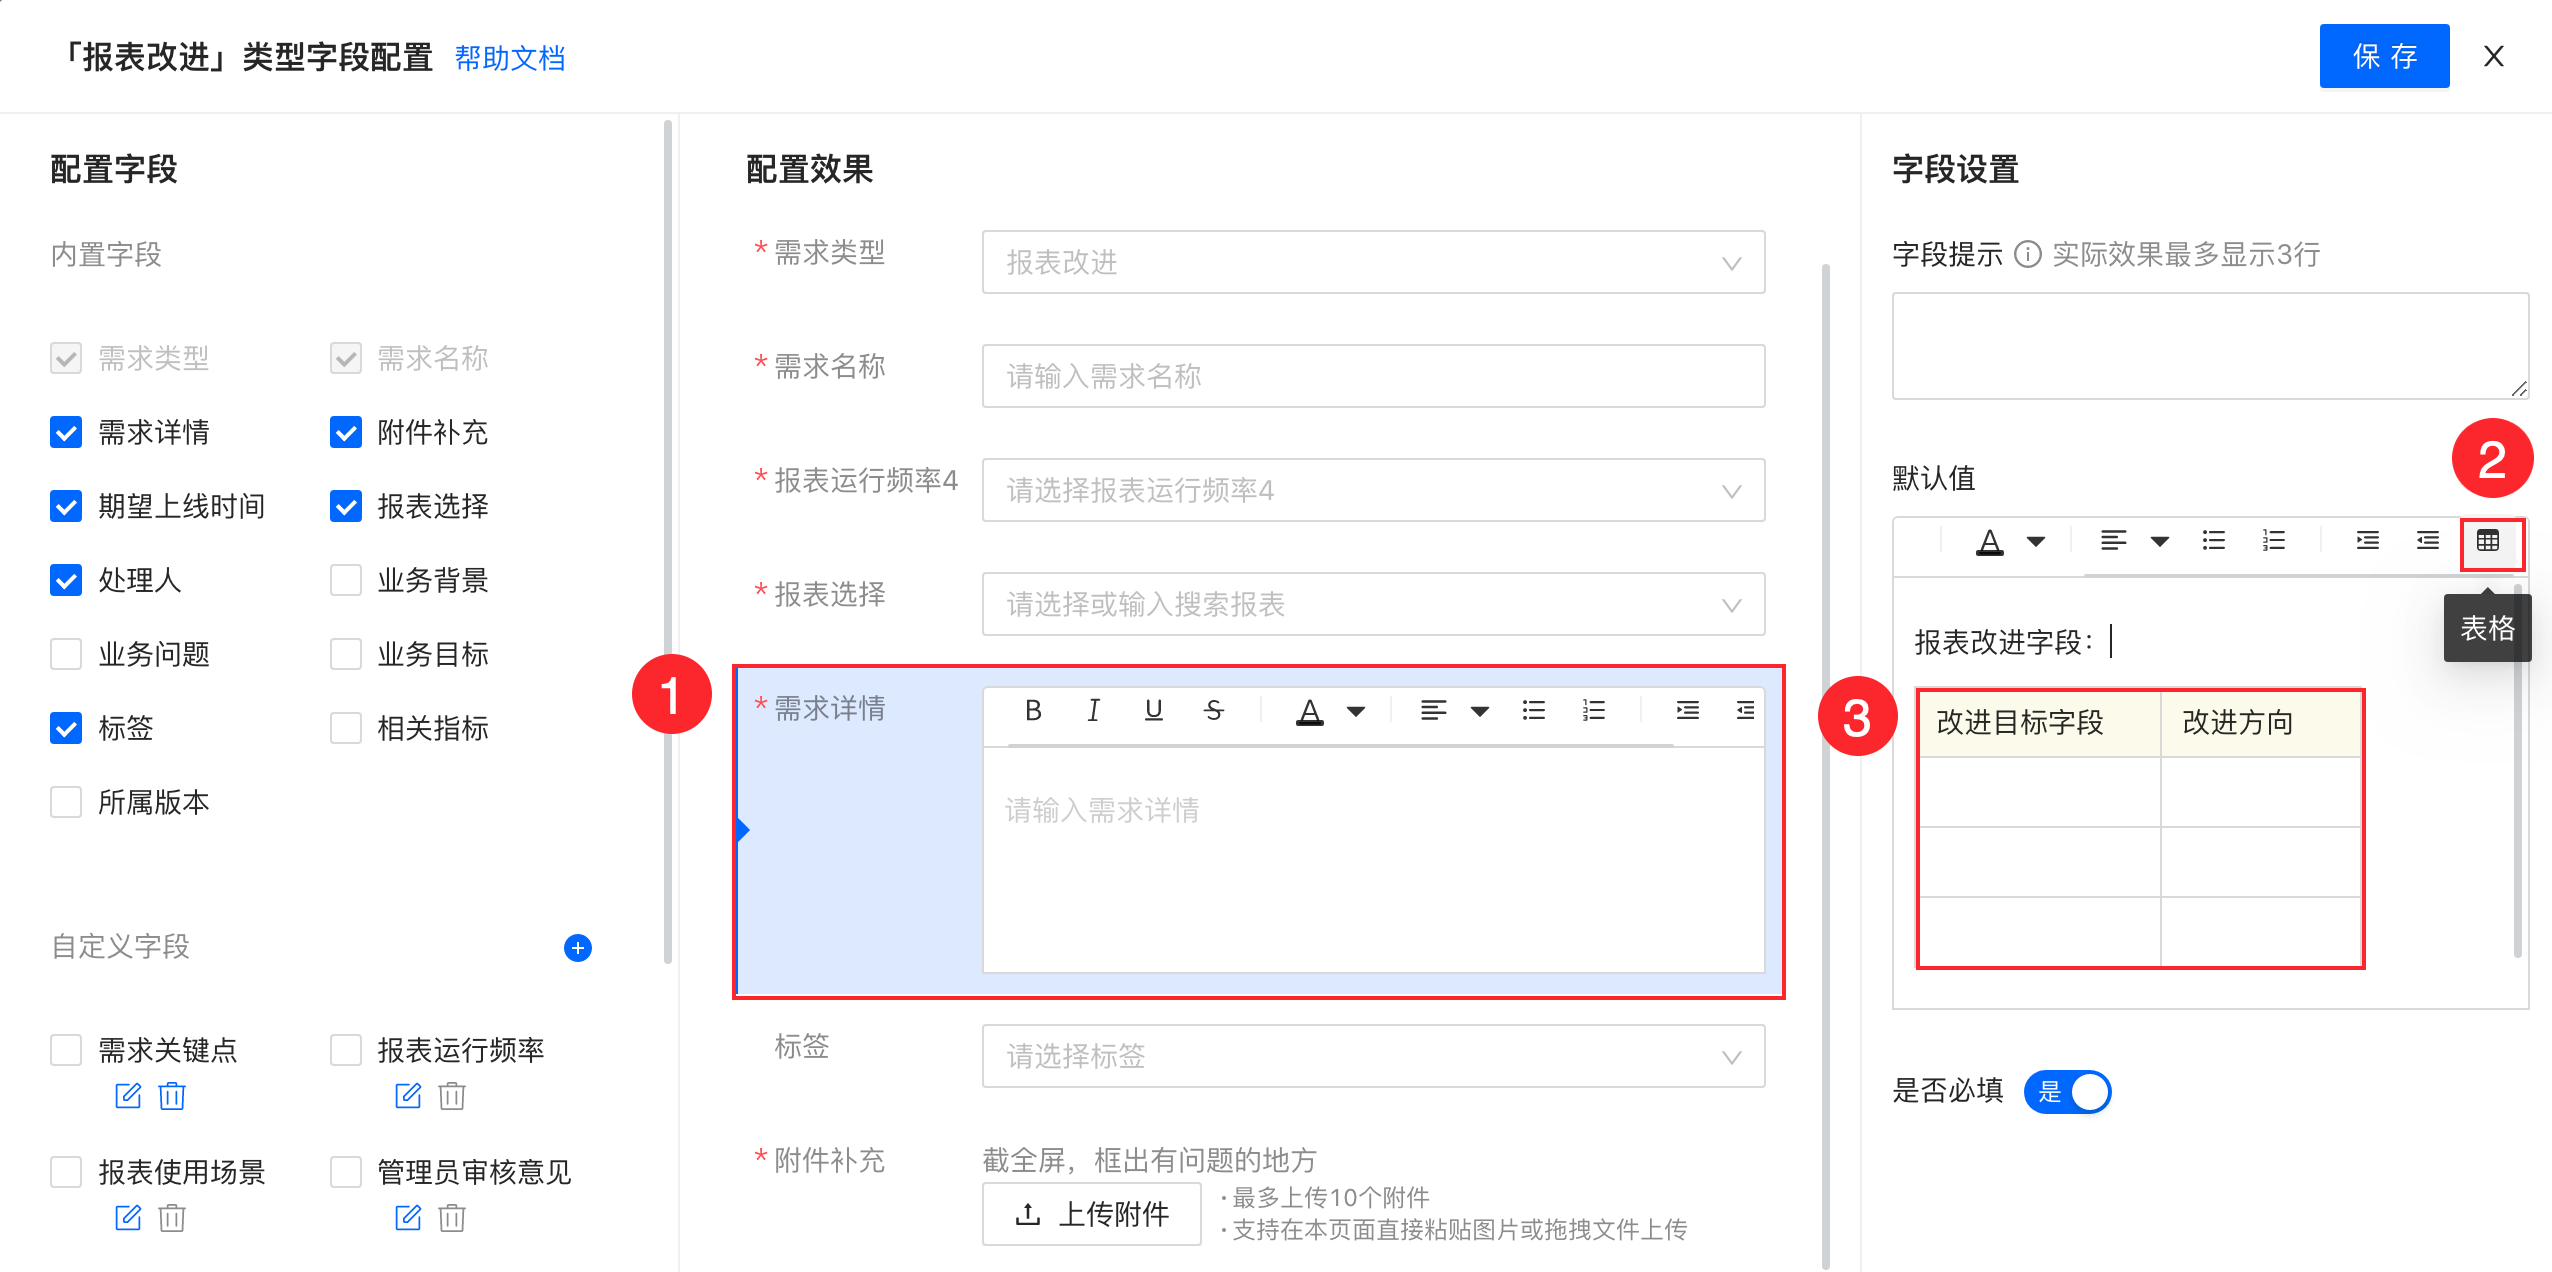Click into the 字段提示 text area

pyautogui.click(x=2209, y=346)
